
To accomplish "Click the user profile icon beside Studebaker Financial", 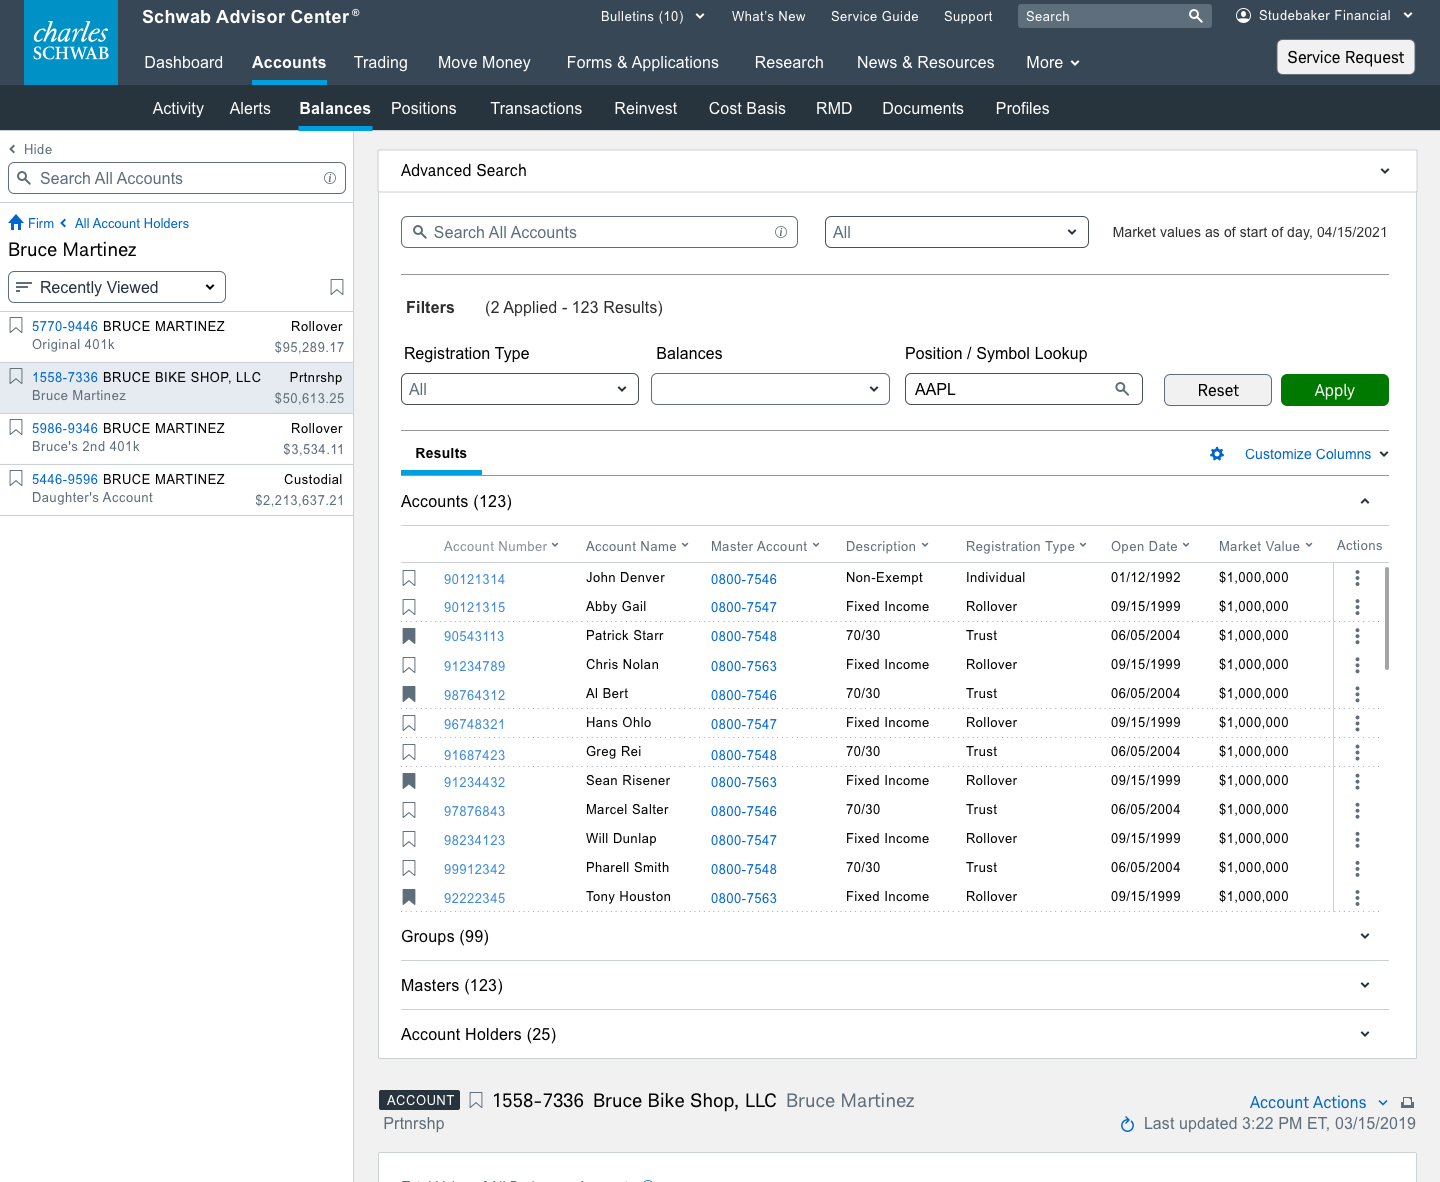I will pos(1243,16).
